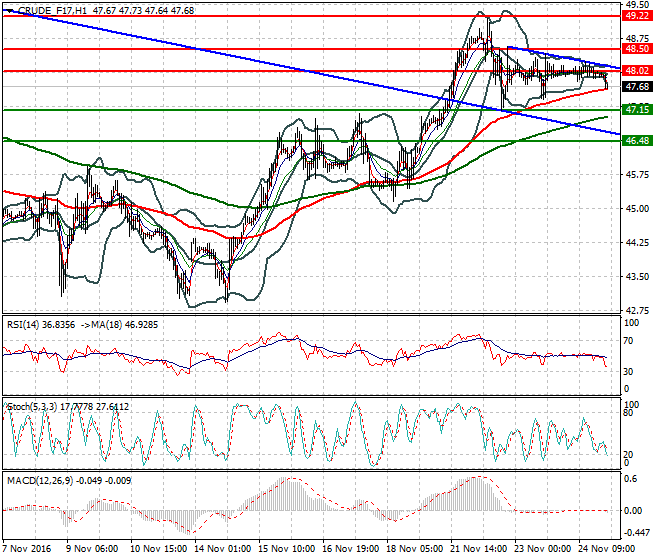Viewport: 660px width, 560px height.
Task: Click the 0.6 value on MACD scale
Action: coord(631,479)
